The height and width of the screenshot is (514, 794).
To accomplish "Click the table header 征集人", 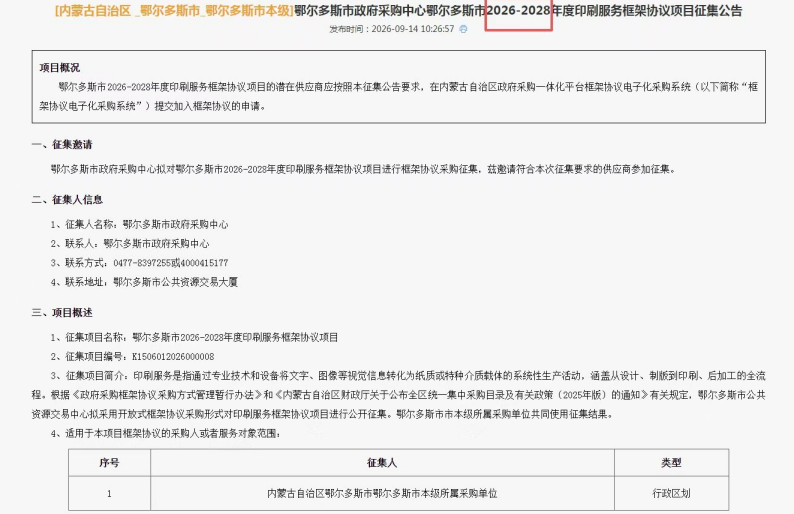I will click(x=382, y=463).
